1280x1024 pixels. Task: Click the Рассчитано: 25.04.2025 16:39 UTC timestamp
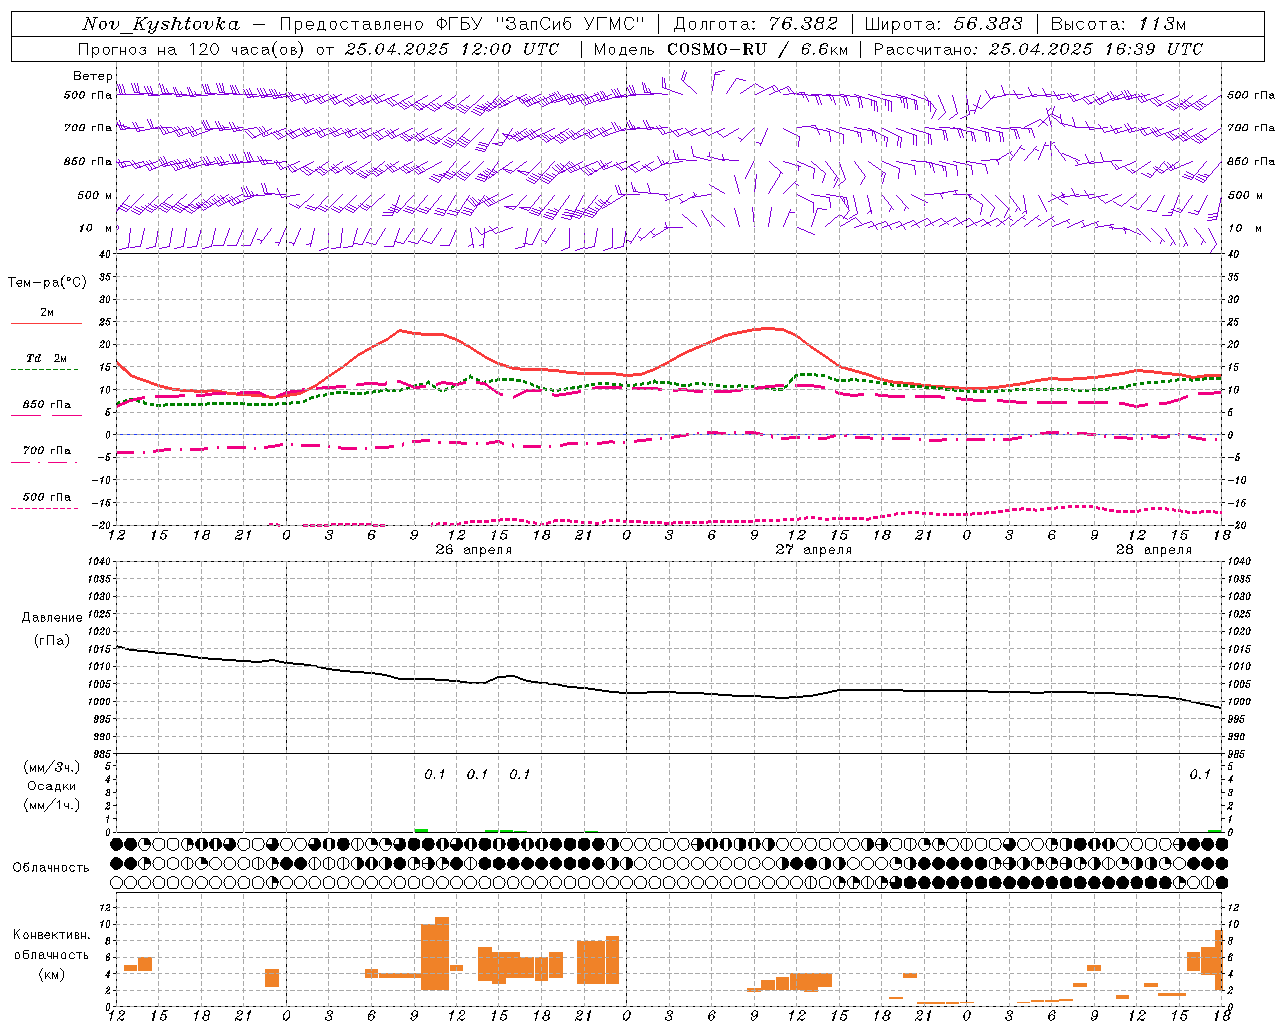click(x=1038, y=49)
